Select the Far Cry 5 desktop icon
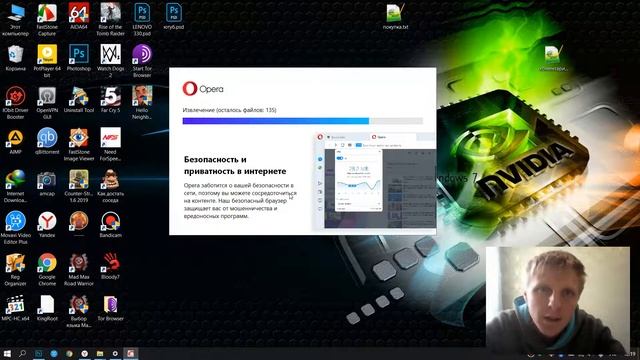Screen dimensions: 640x360 click(110, 100)
